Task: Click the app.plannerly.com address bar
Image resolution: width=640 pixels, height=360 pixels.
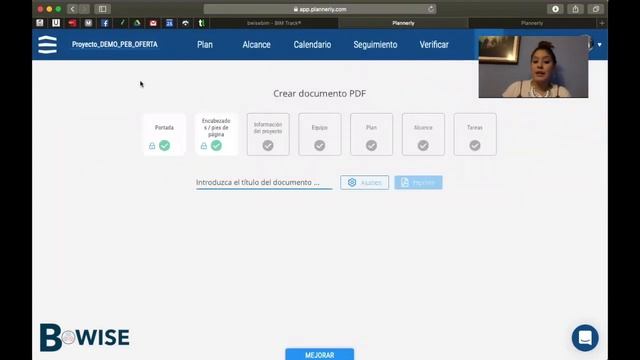Action: click(320, 9)
